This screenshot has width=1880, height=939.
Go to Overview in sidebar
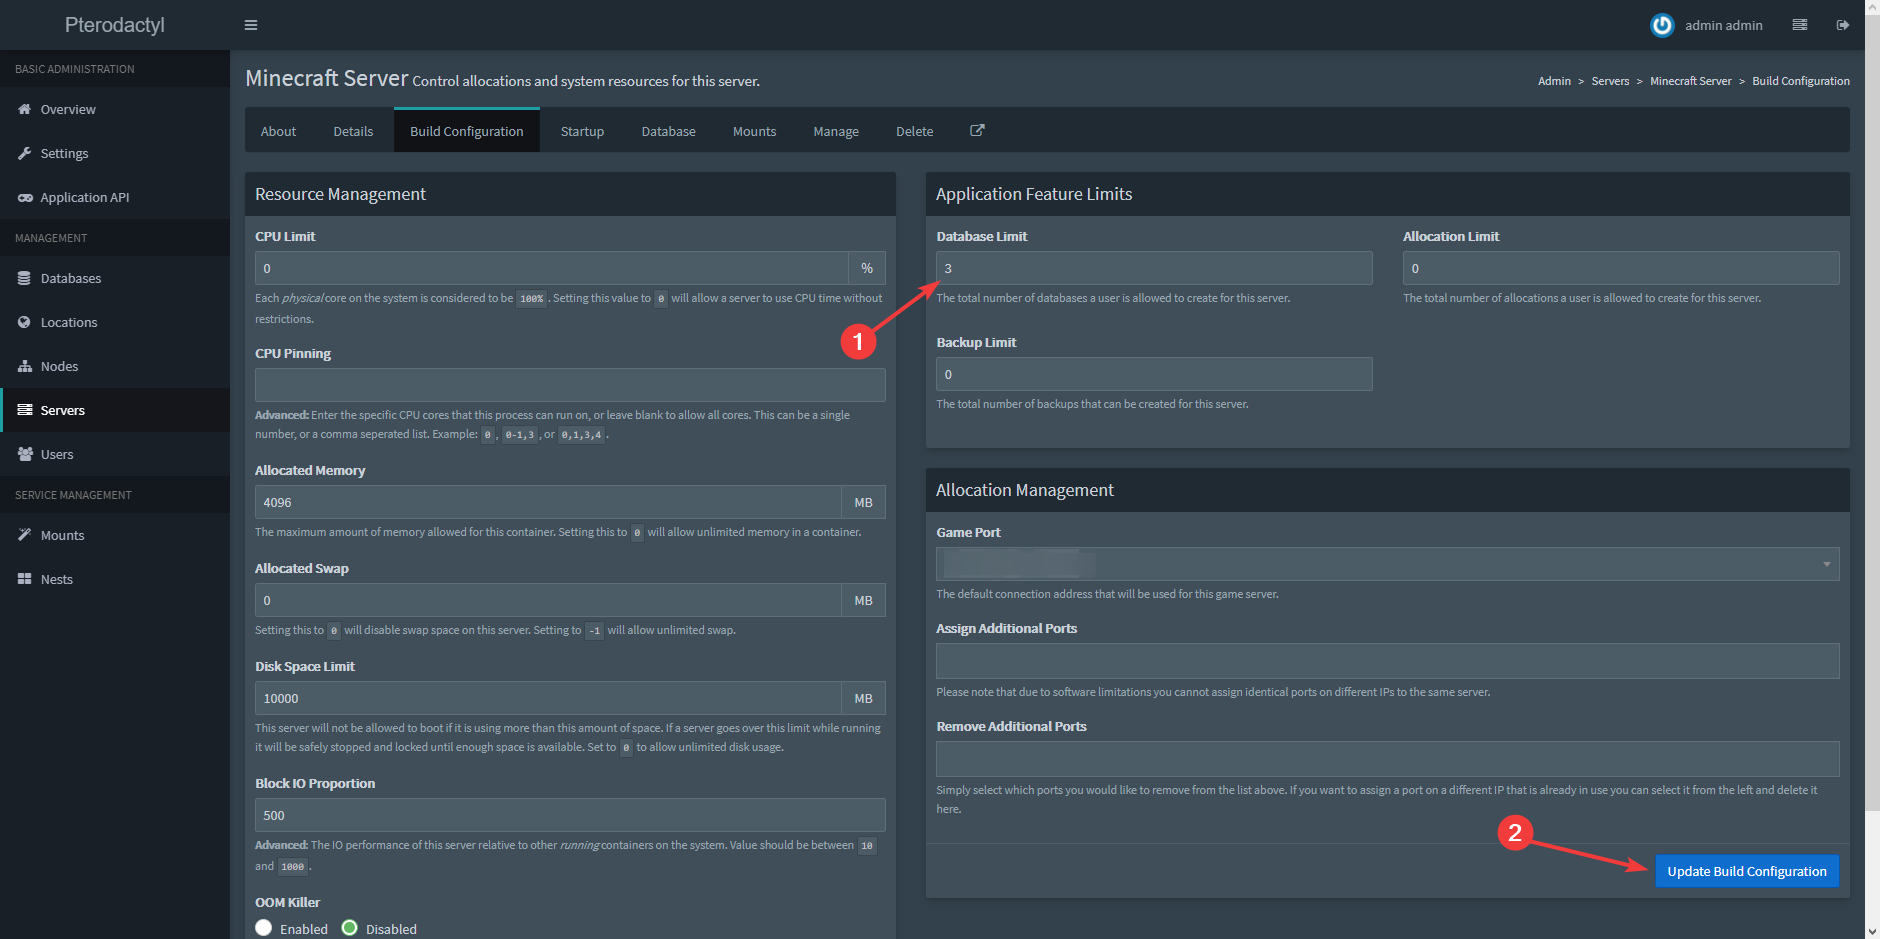click(x=68, y=110)
